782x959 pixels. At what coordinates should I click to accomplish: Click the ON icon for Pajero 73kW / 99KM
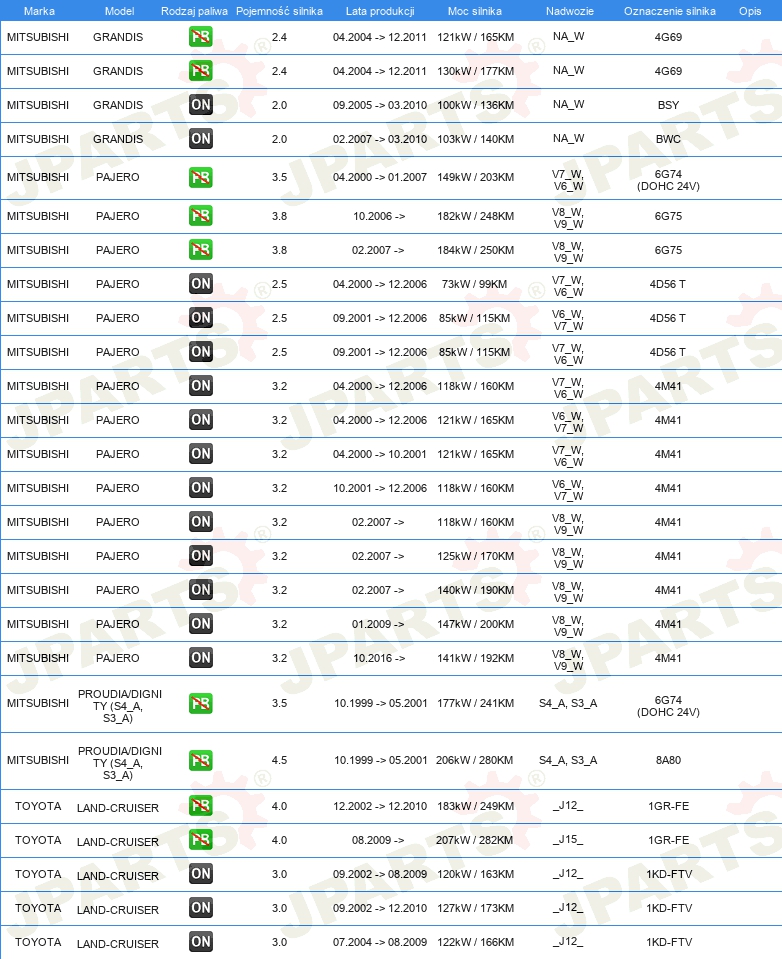tap(201, 284)
